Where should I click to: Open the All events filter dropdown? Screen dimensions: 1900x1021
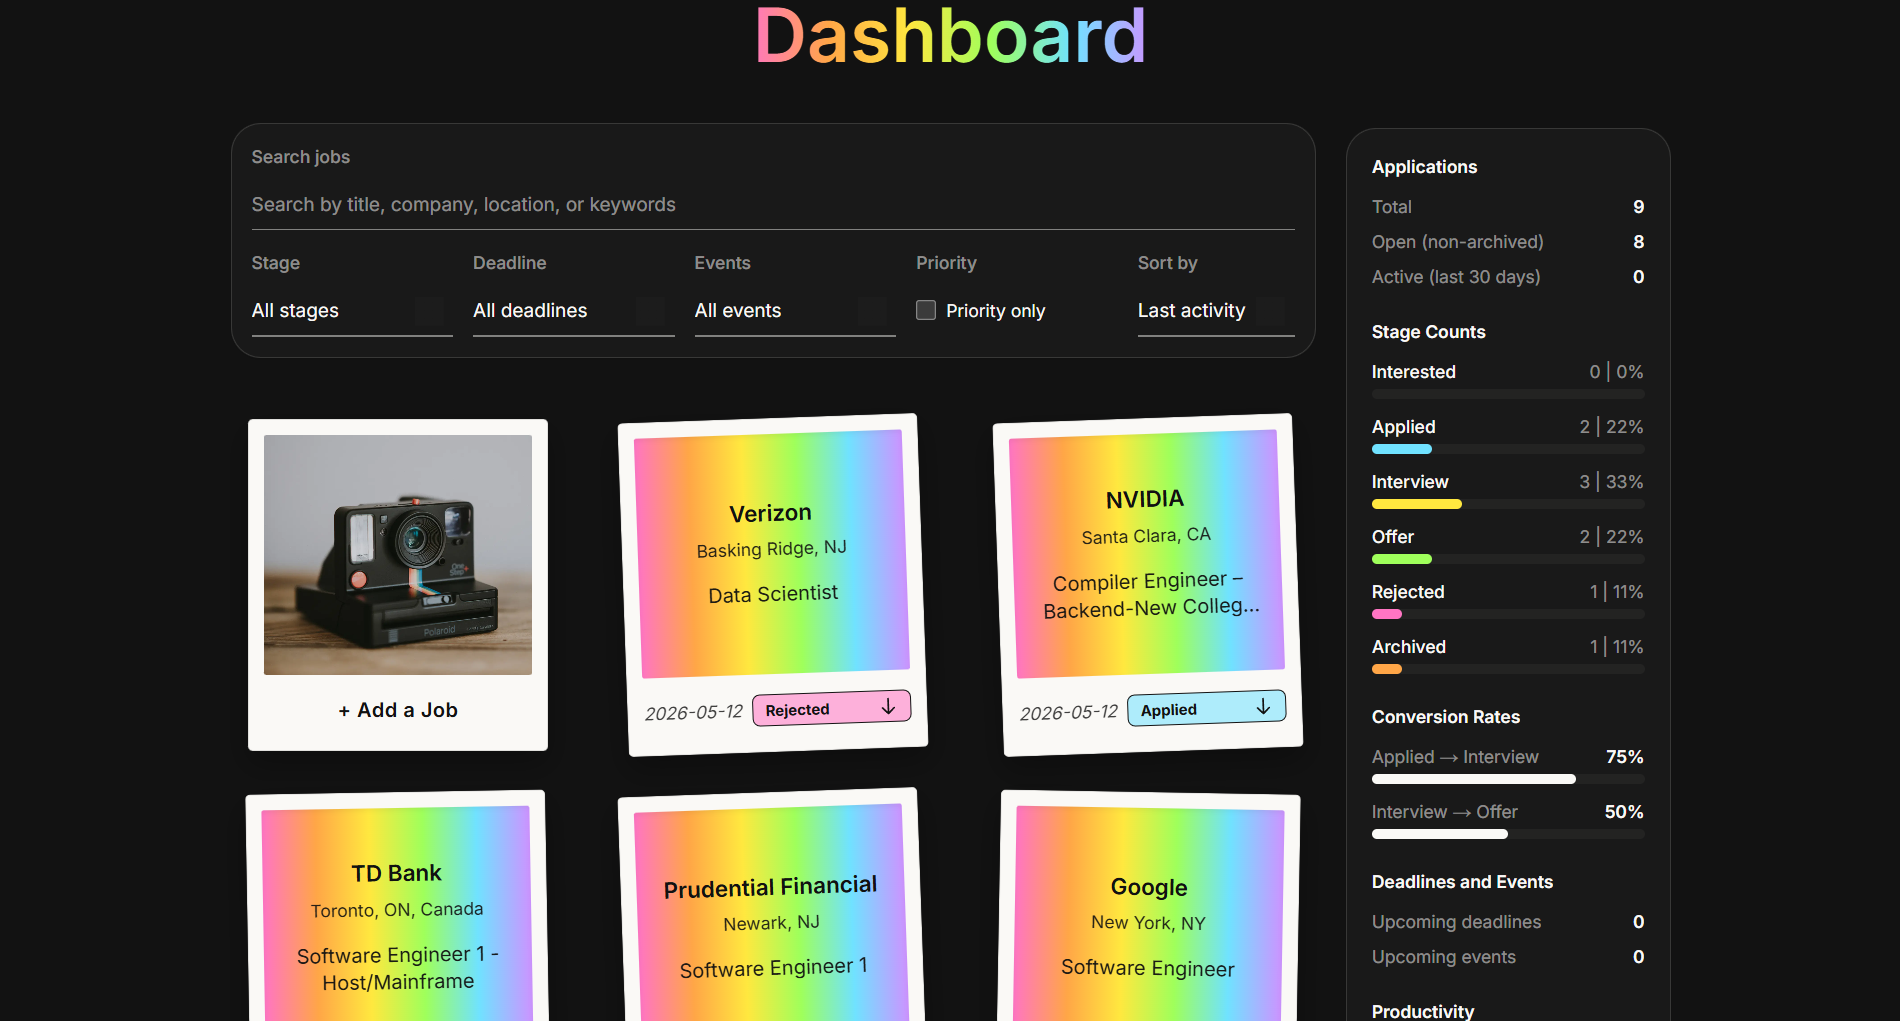point(795,311)
